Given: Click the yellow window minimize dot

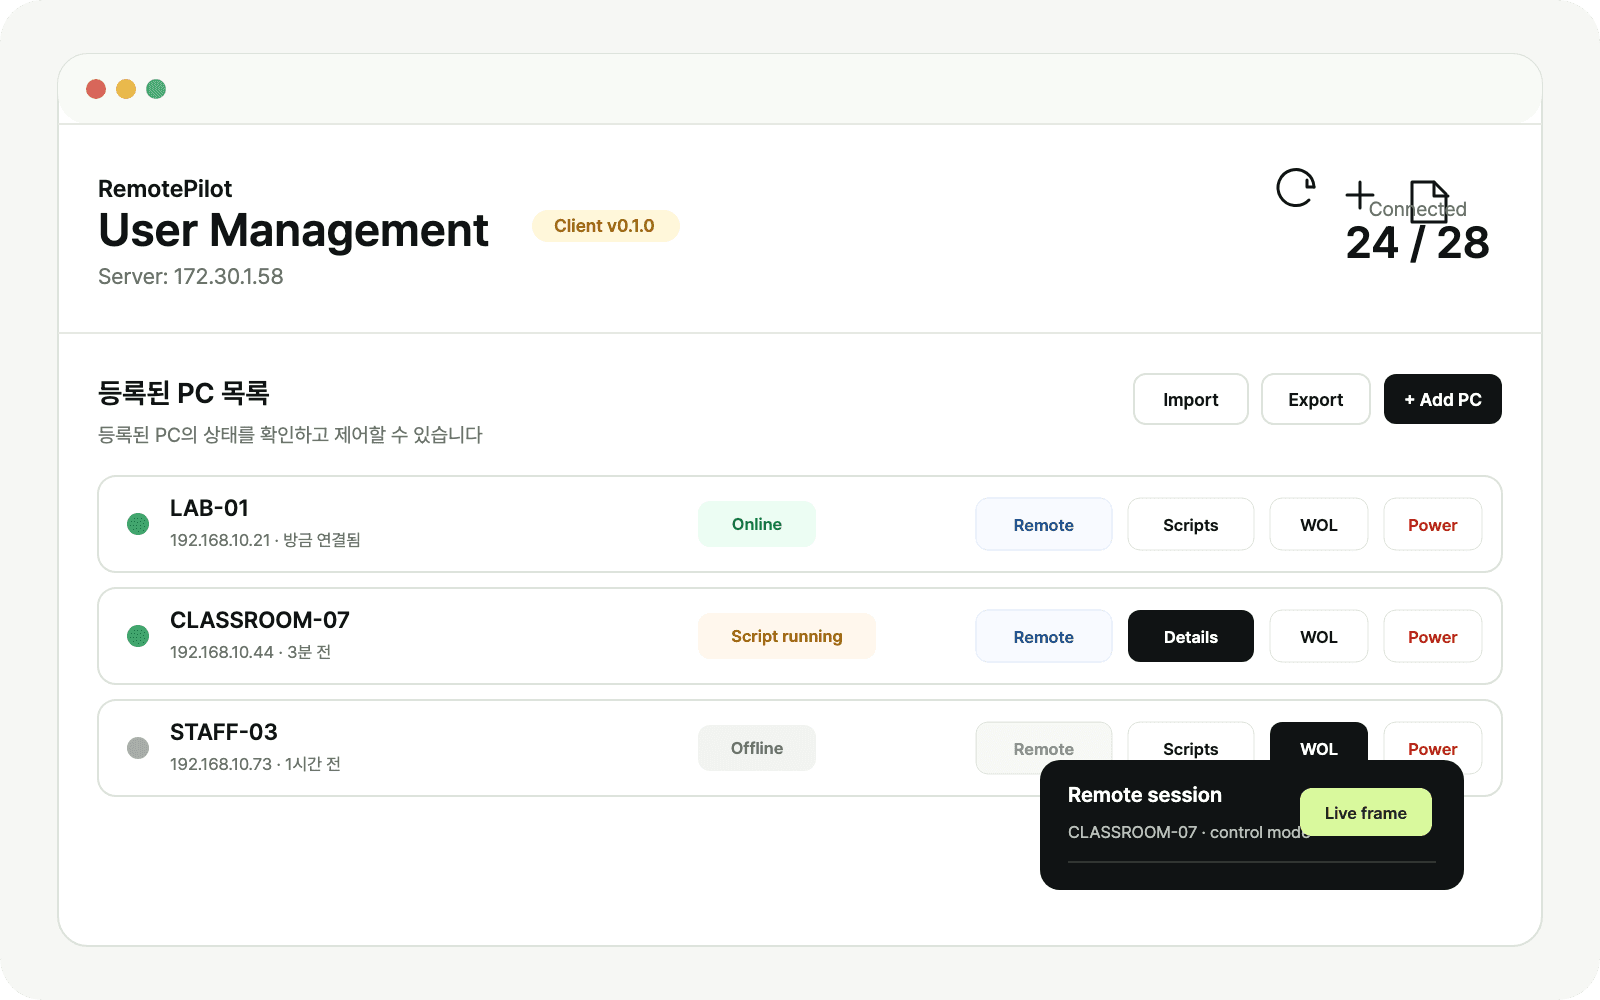Looking at the screenshot, I should point(126,89).
